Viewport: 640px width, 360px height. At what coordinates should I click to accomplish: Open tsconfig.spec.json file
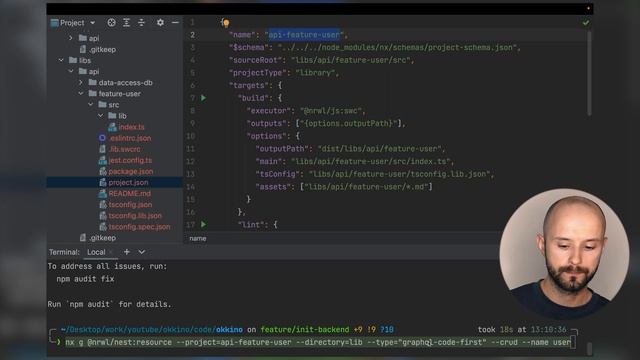click(x=139, y=227)
